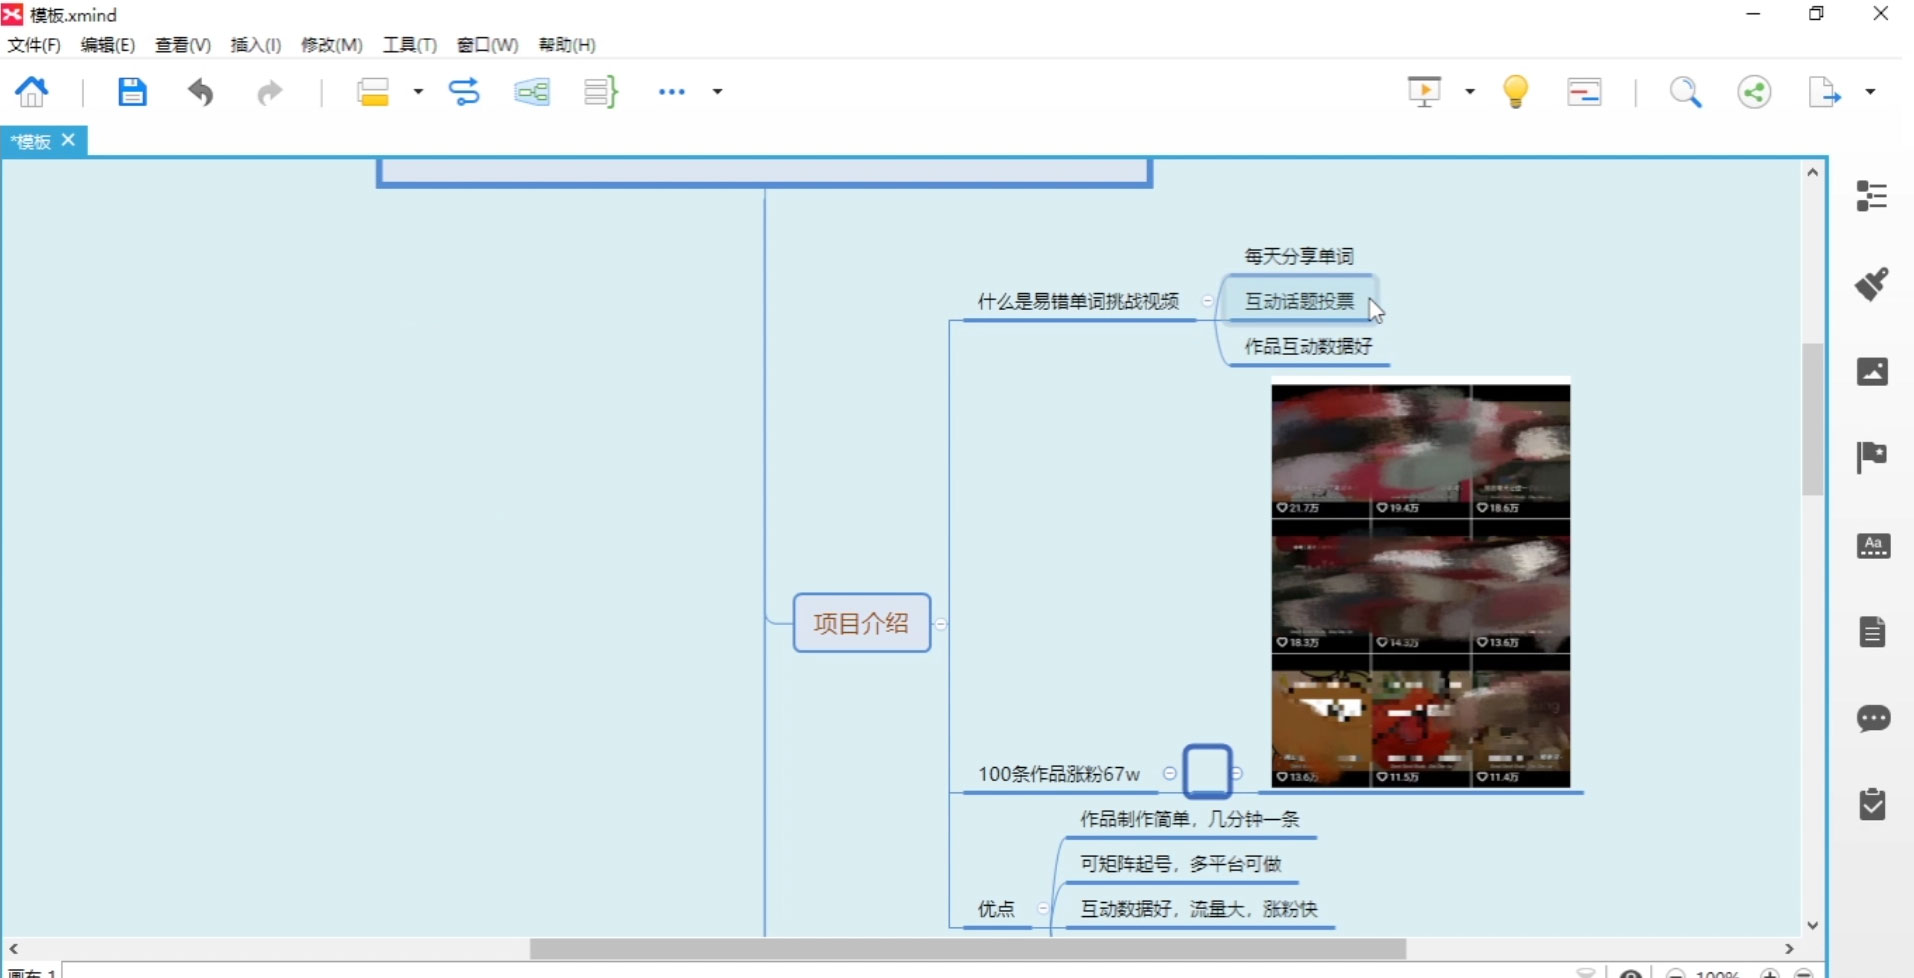Click the Summary brace icon in the toolbar
This screenshot has width=1914, height=978.
coord(597,91)
